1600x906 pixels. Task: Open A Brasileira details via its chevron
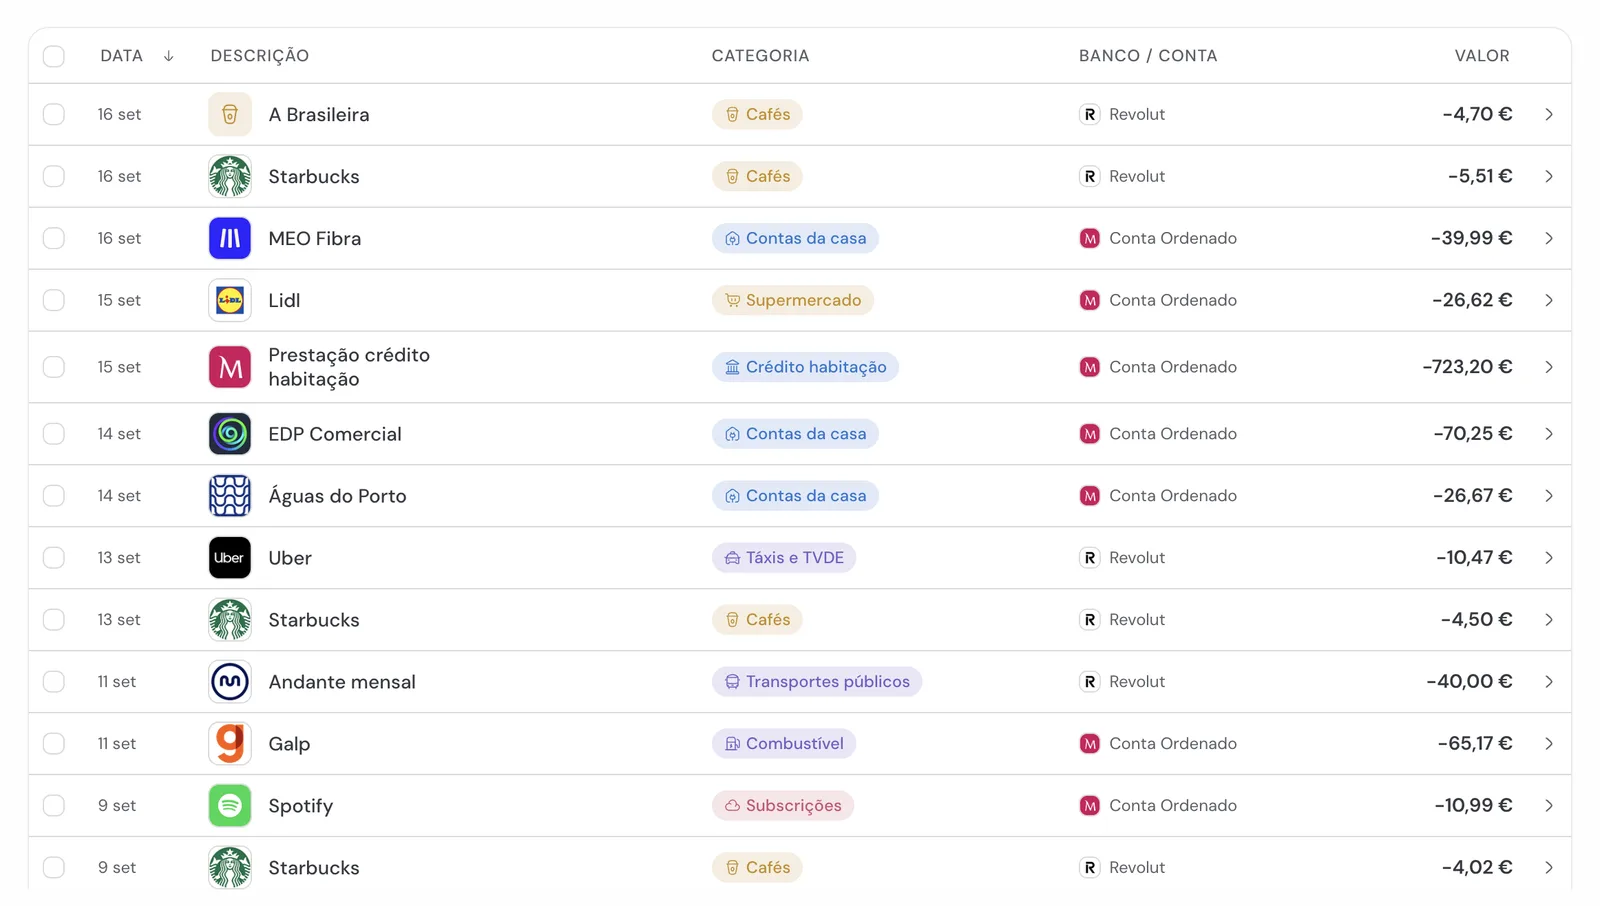[1549, 114]
